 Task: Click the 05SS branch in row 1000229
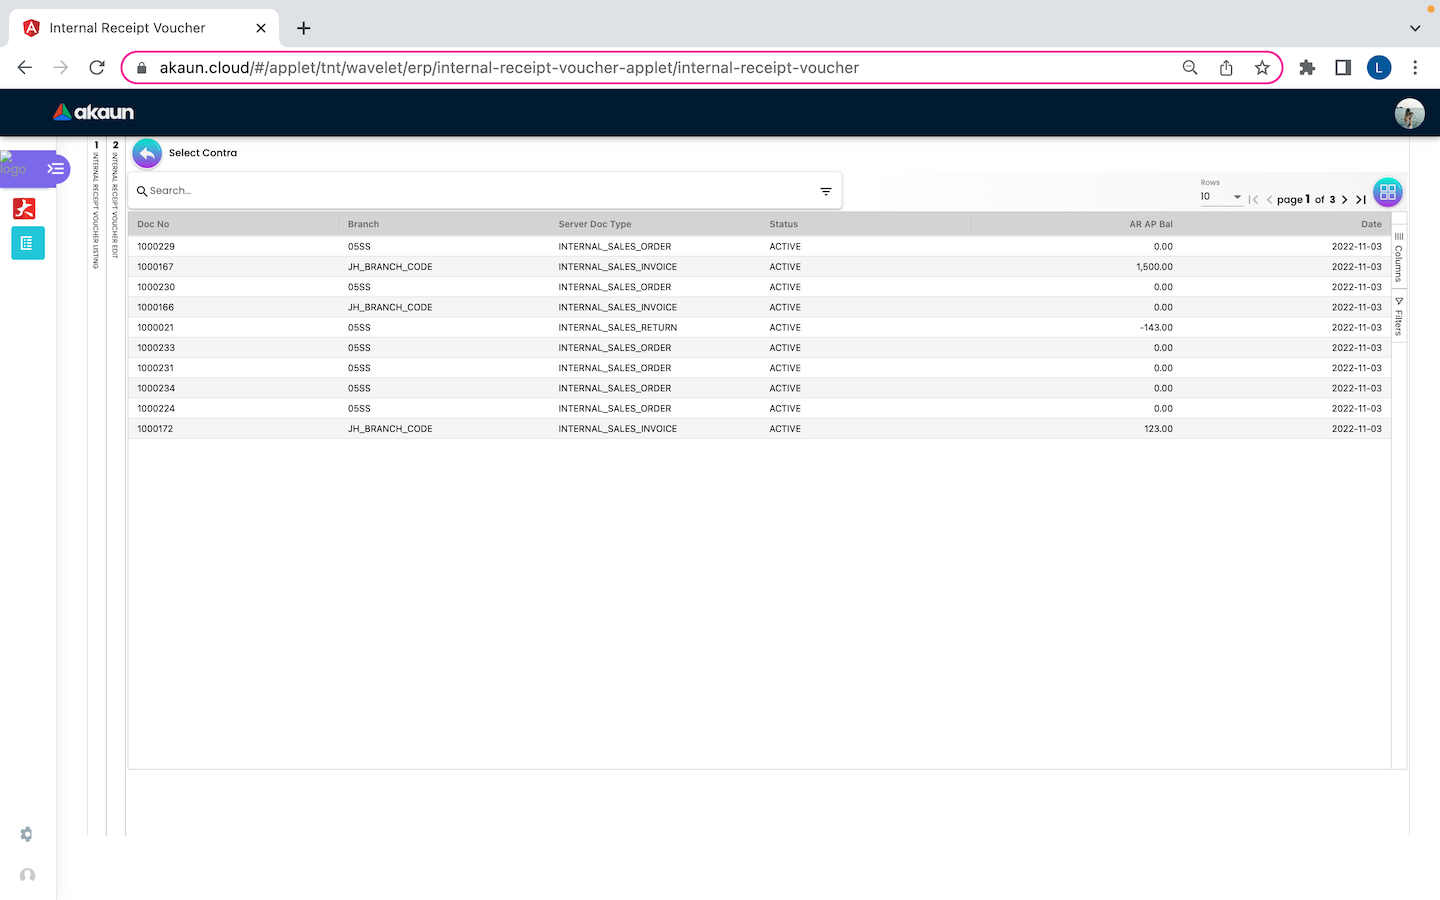[x=359, y=246]
